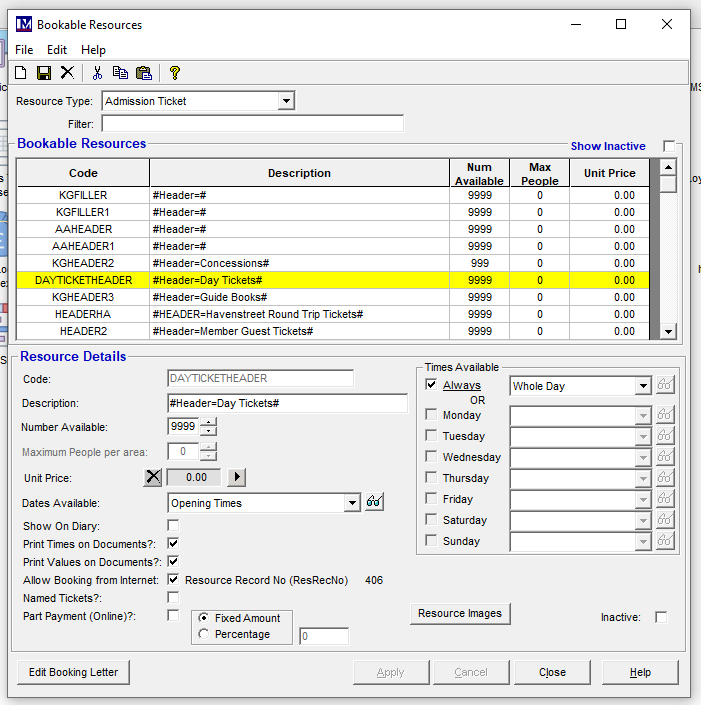The width and height of the screenshot is (701, 705).
Task: Click into the Filter text field
Action: [252, 124]
